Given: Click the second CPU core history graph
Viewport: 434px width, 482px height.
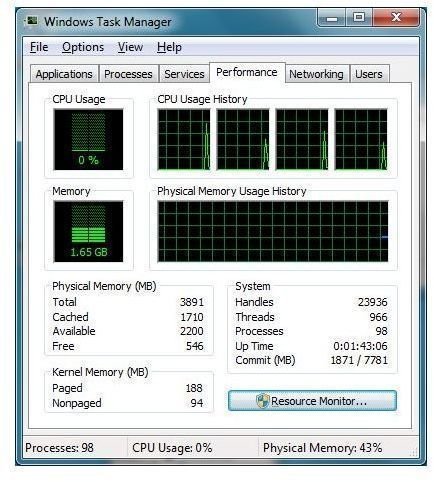Looking at the screenshot, I should pyautogui.click(x=243, y=139).
